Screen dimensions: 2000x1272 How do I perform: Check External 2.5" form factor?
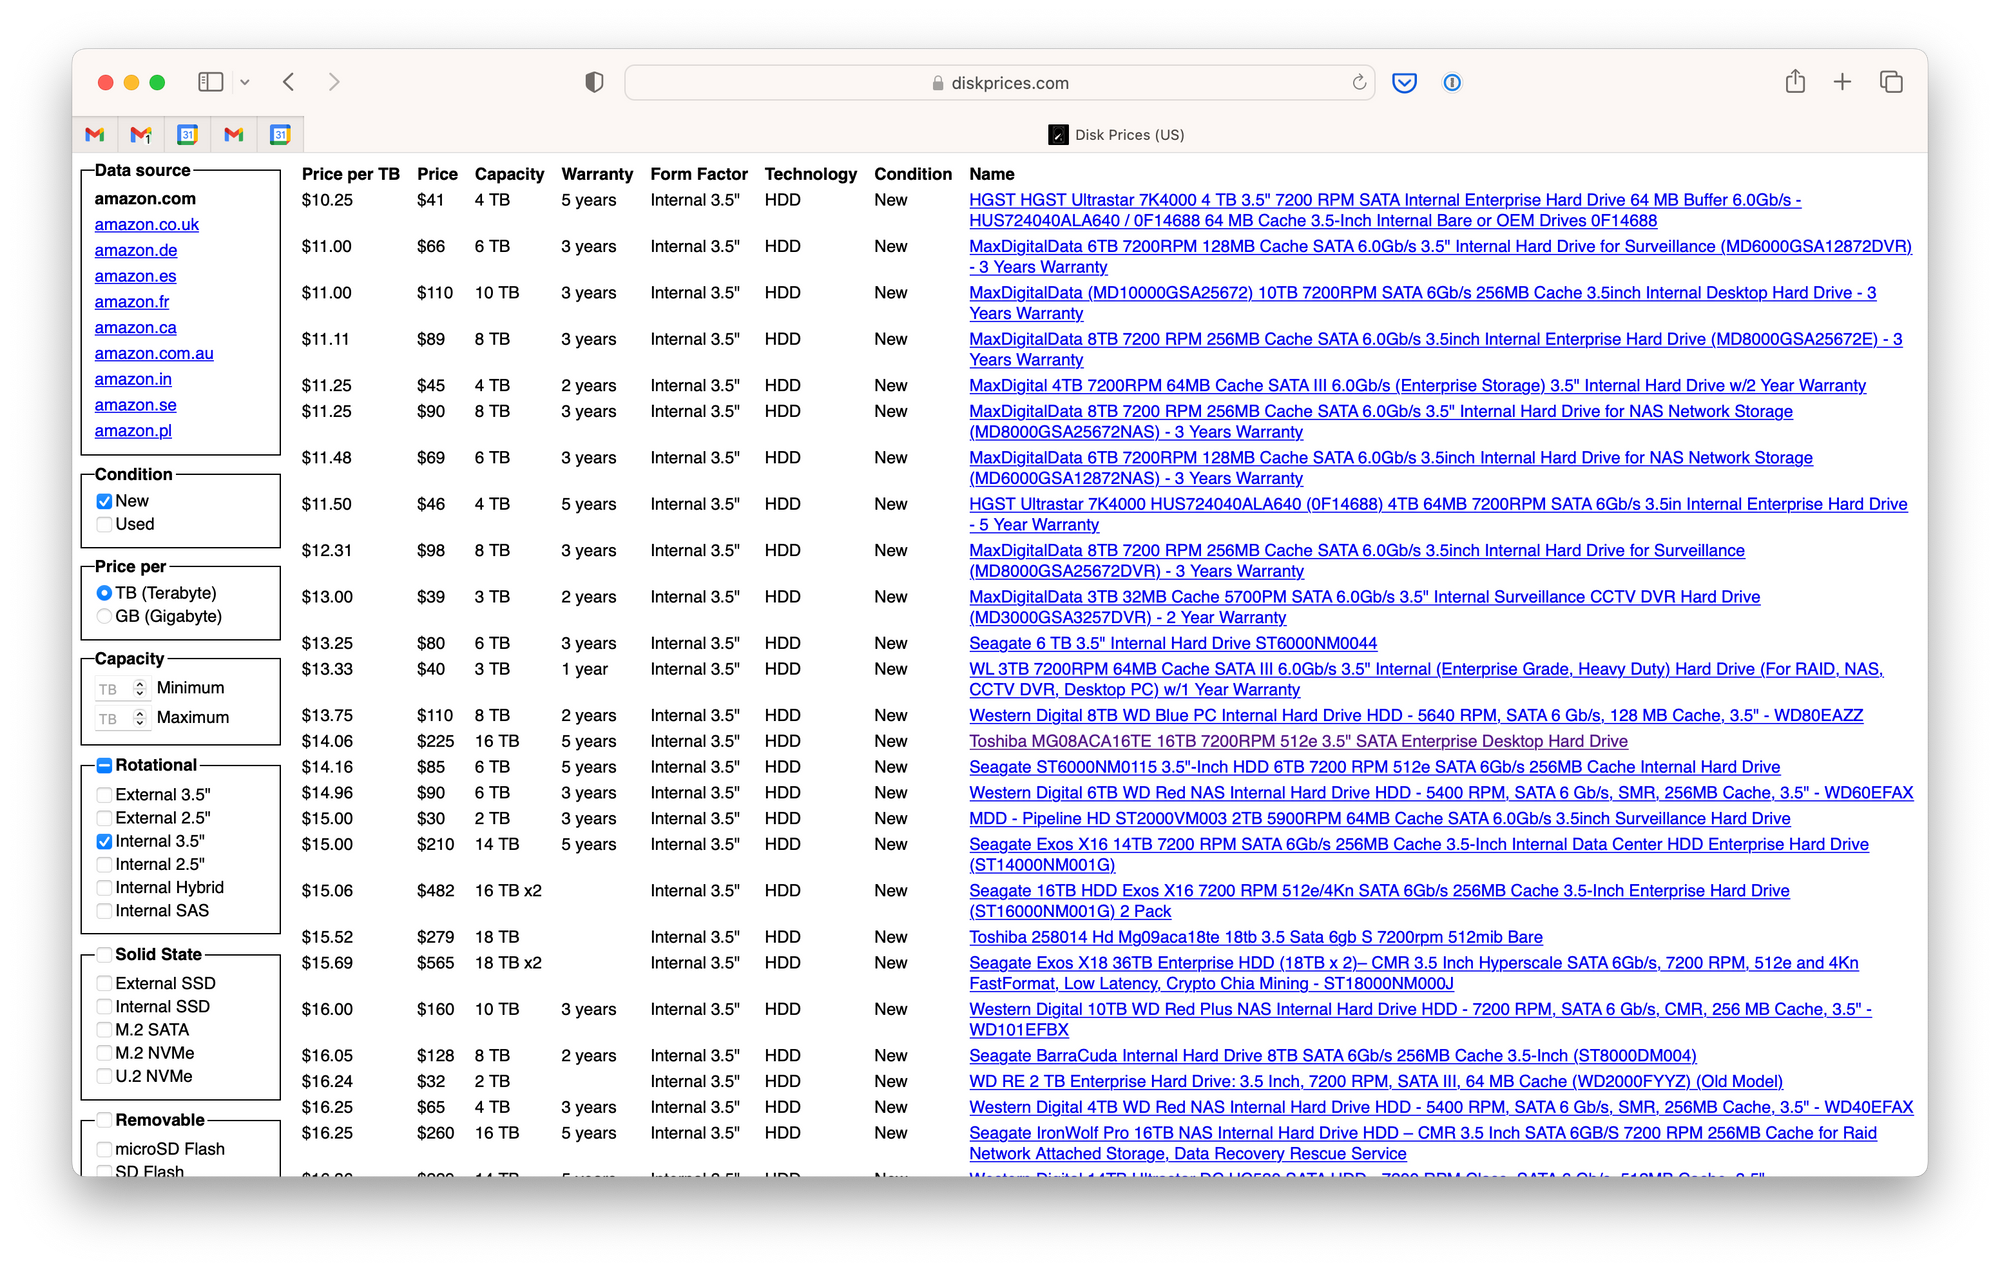pyautogui.click(x=104, y=818)
